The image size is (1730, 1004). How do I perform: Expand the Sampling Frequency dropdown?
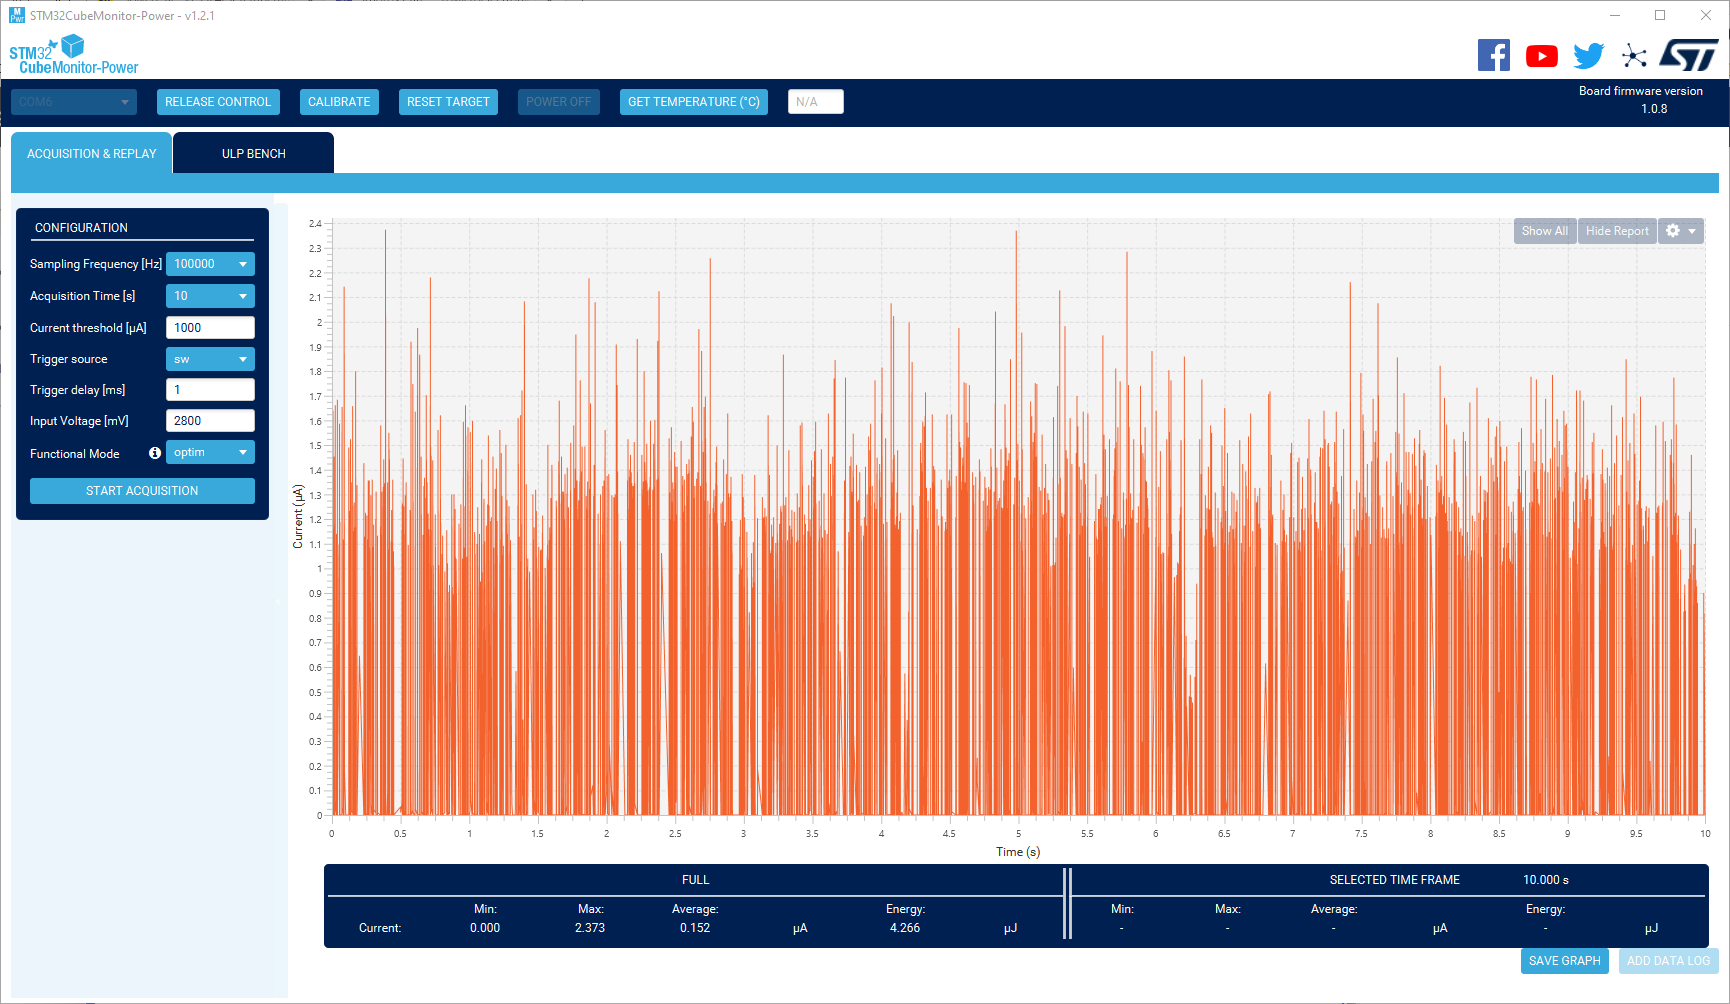point(210,264)
